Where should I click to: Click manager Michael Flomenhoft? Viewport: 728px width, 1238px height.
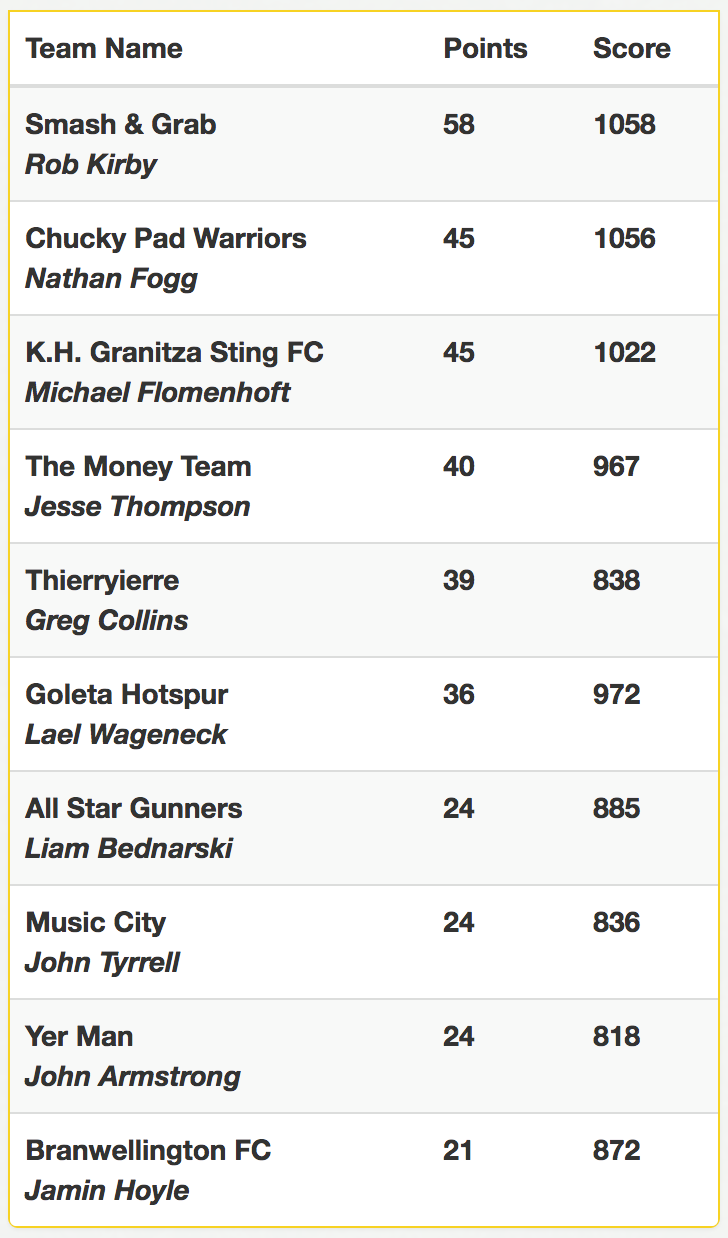tap(158, 392)
